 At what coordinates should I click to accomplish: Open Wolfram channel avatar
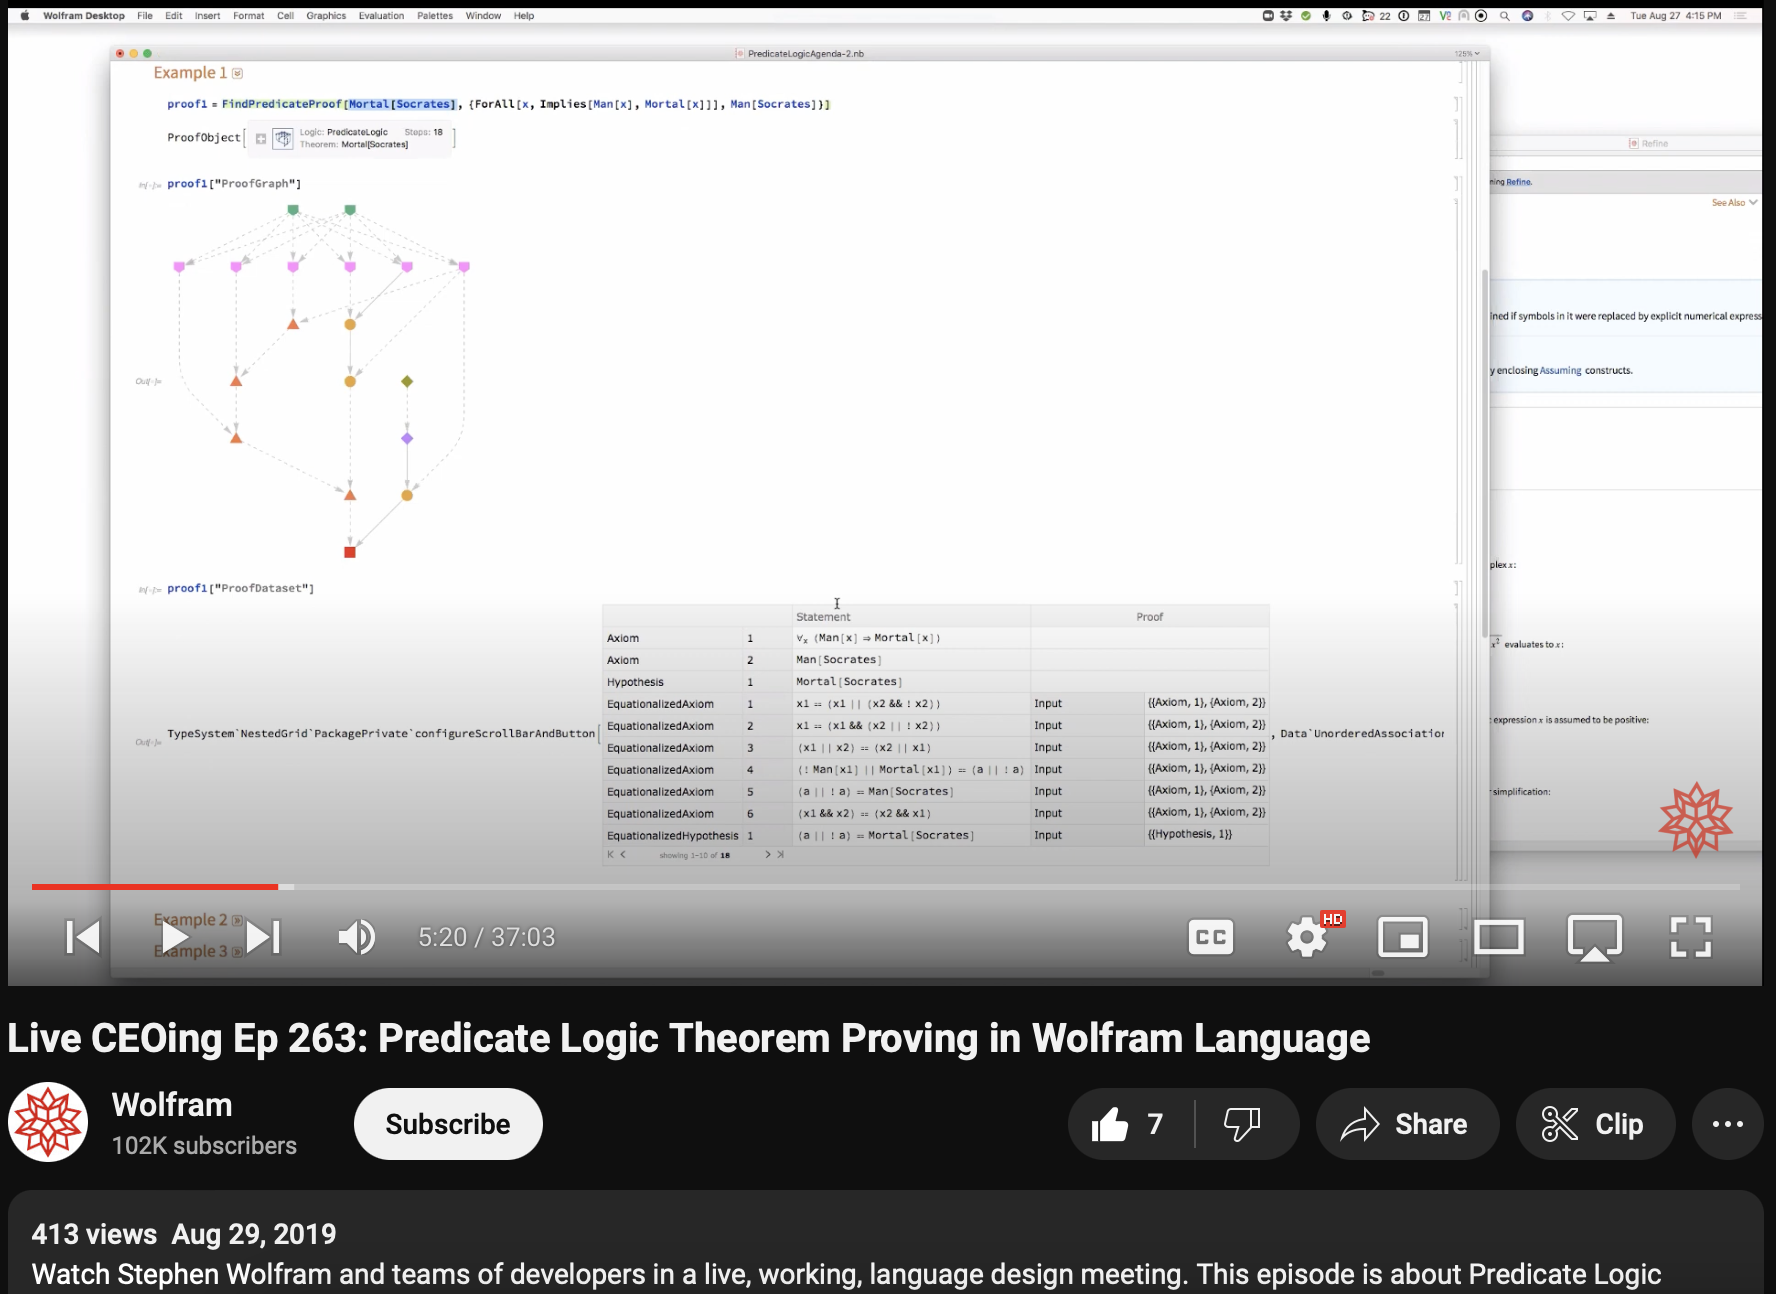point(48,1122)
